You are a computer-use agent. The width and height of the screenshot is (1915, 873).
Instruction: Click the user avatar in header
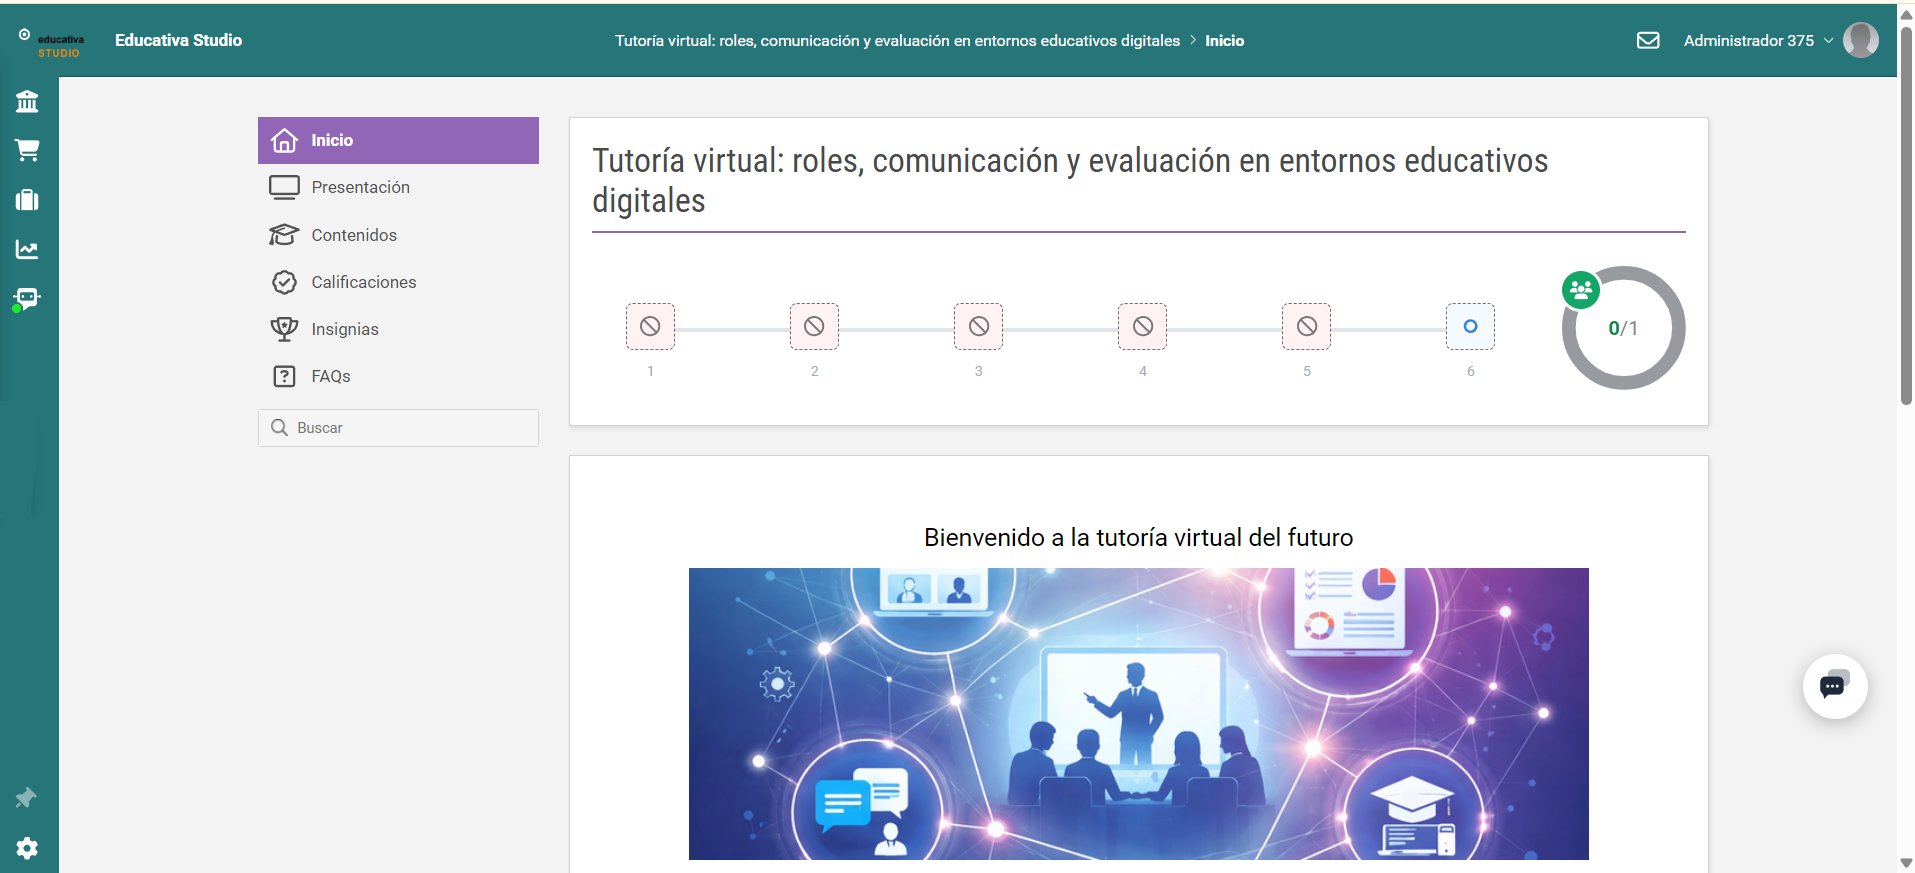pyautogui.click(x=1860, y=40)
